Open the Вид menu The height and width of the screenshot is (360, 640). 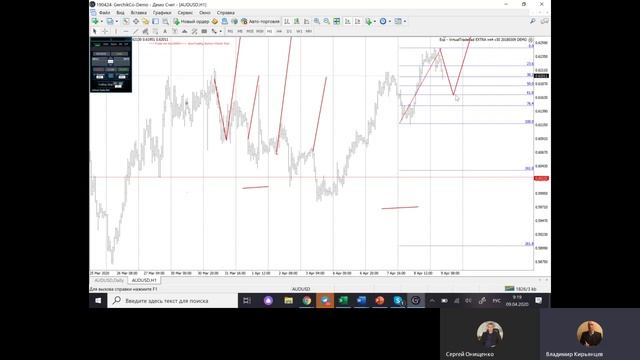click(120, 13)
